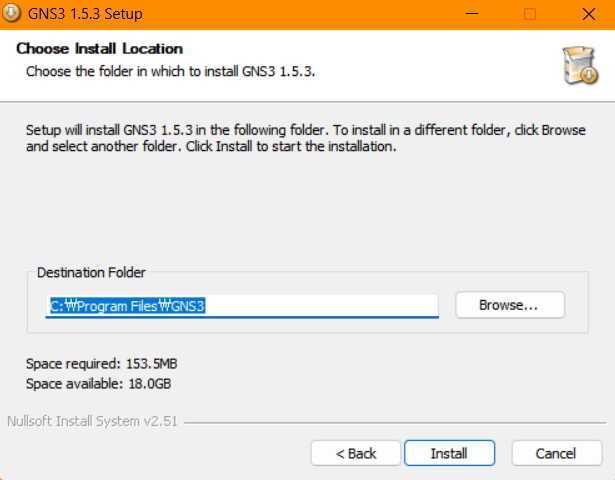This screenshot has width=615, height=480.
Task: Click "Nullsoft Install System v2.51" label
Action: coord(92,421)
